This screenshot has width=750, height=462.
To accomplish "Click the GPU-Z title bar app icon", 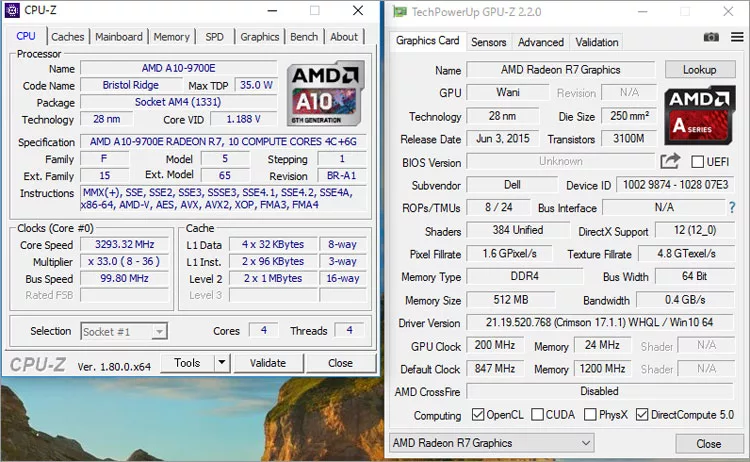I will coord(400,12).
